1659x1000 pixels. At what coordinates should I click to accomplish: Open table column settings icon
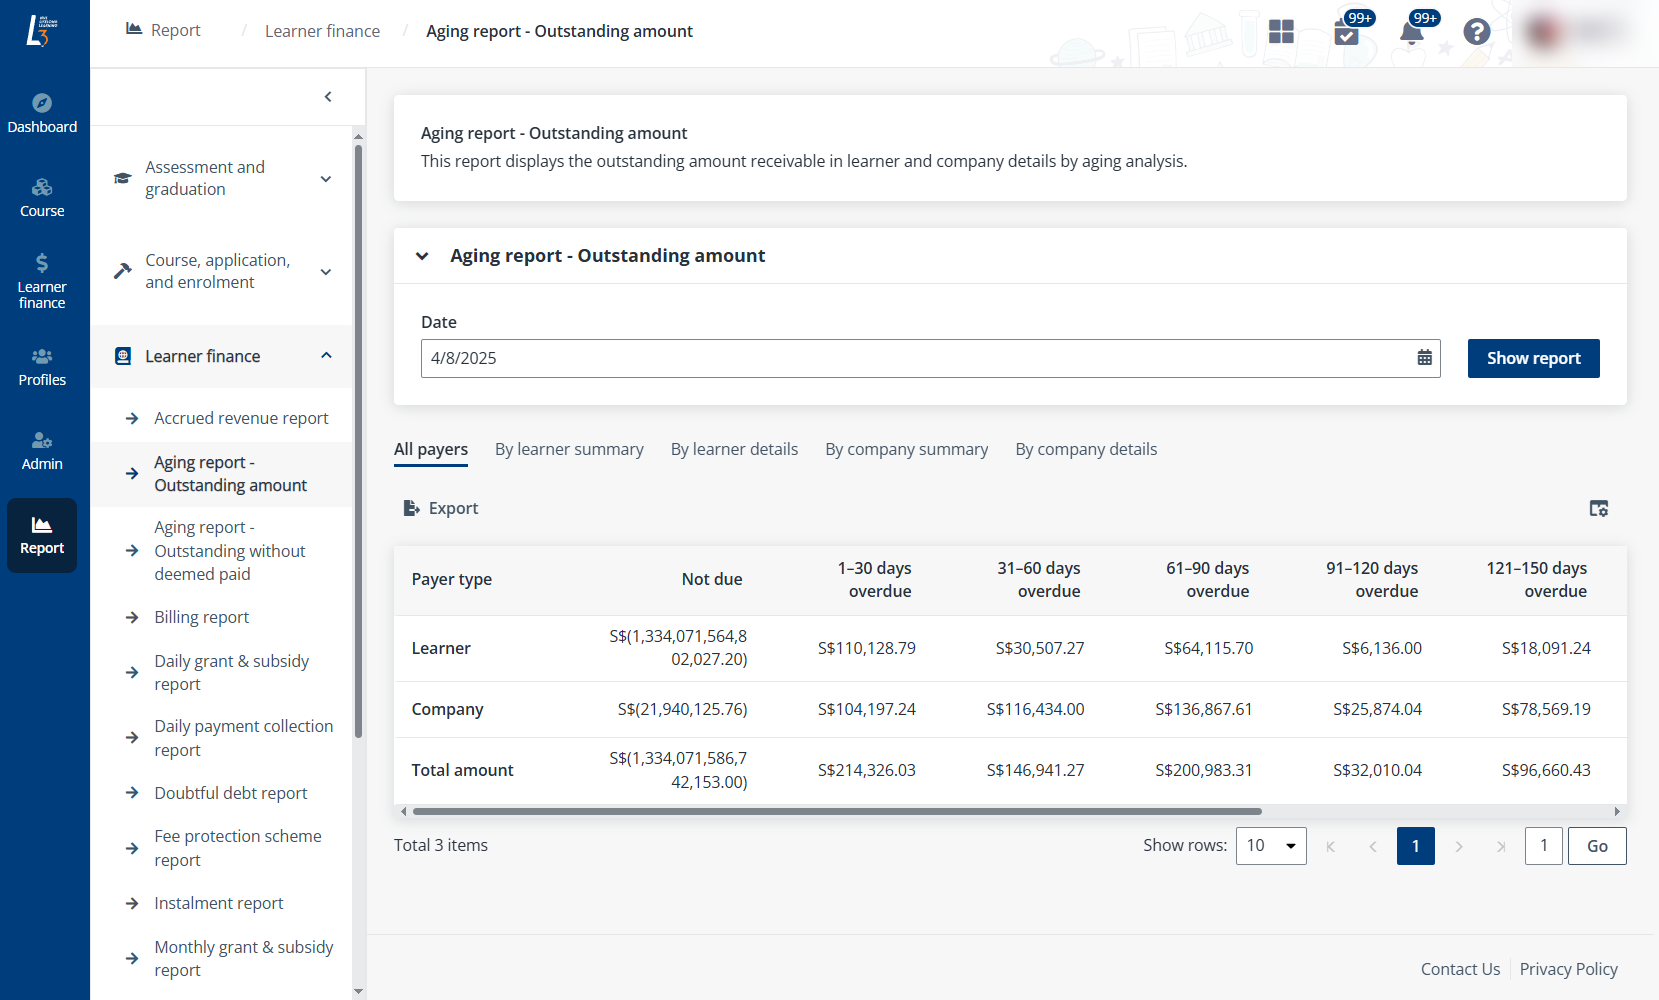tap(1598, 508)
